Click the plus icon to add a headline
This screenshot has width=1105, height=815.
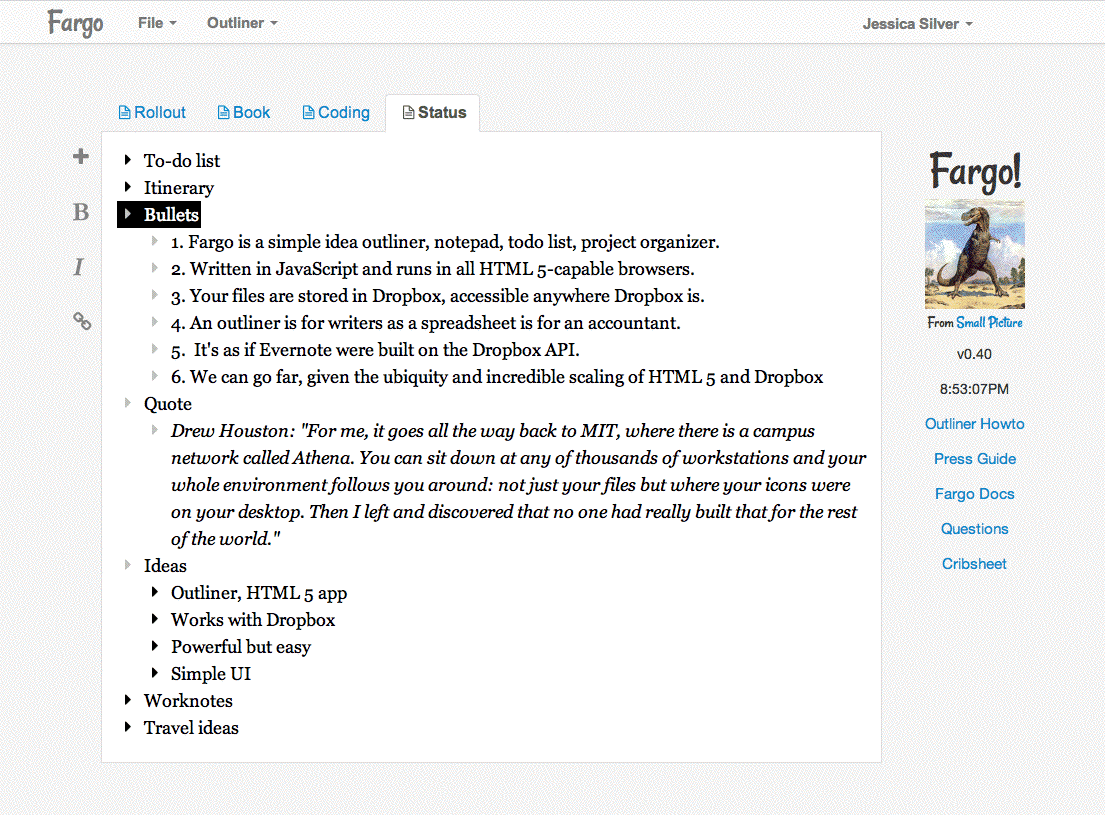(81, 157)
